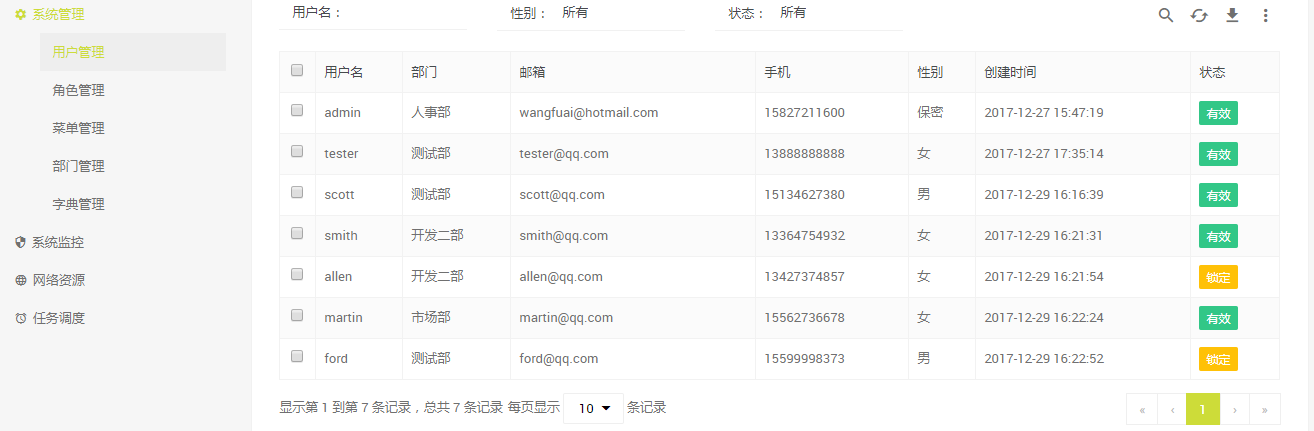Viewport: 1314px width, 431px height.
Task: Expand the 任务调度 menu section
Action: click(58, 318)
